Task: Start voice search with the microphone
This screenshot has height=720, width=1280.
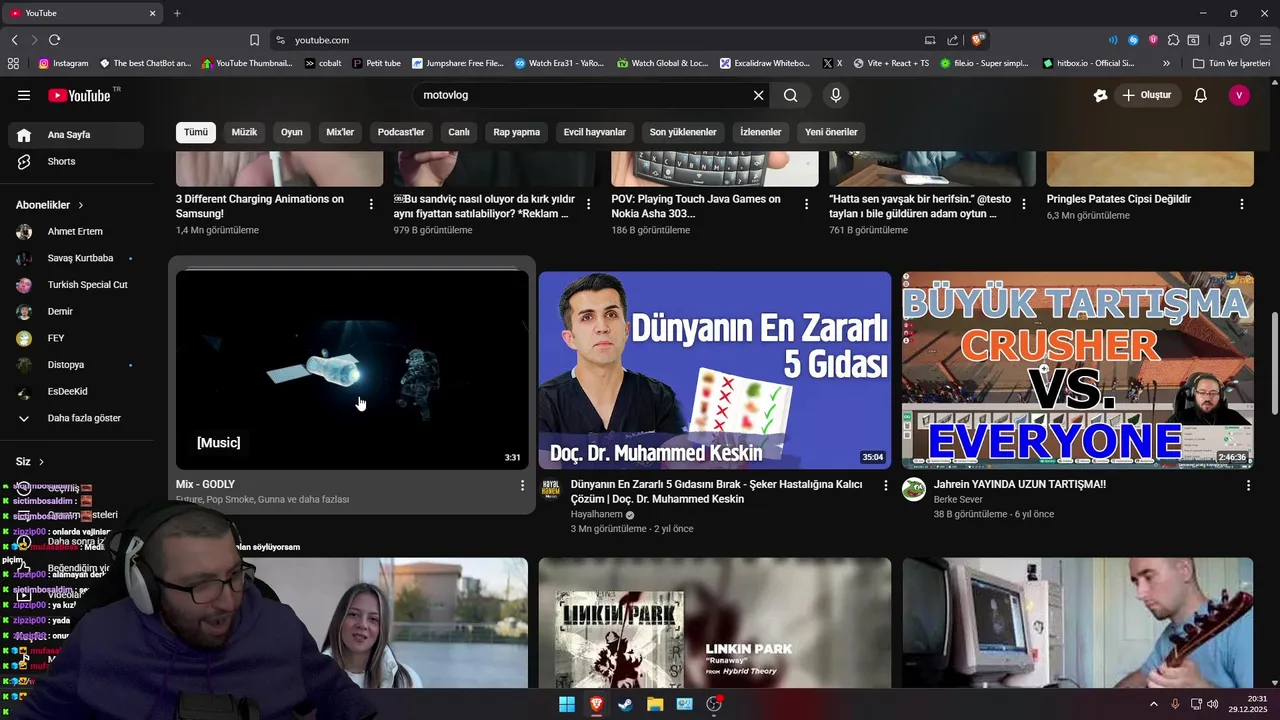Action: pos(836,95)
